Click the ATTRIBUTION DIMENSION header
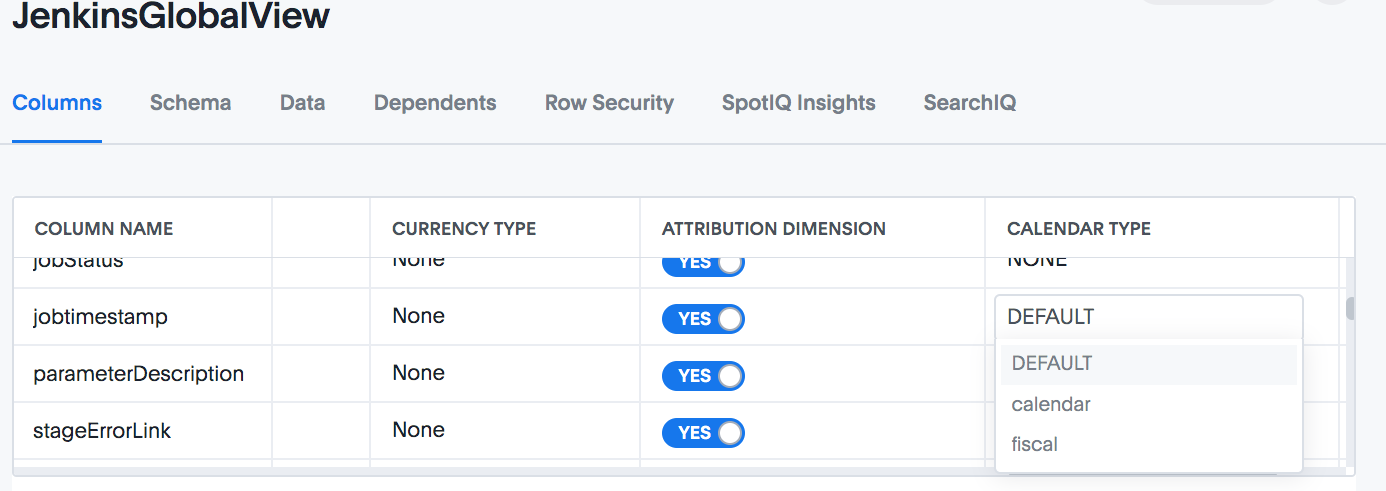This screenshot has width=1386, height=491. (x=774, y=229)
